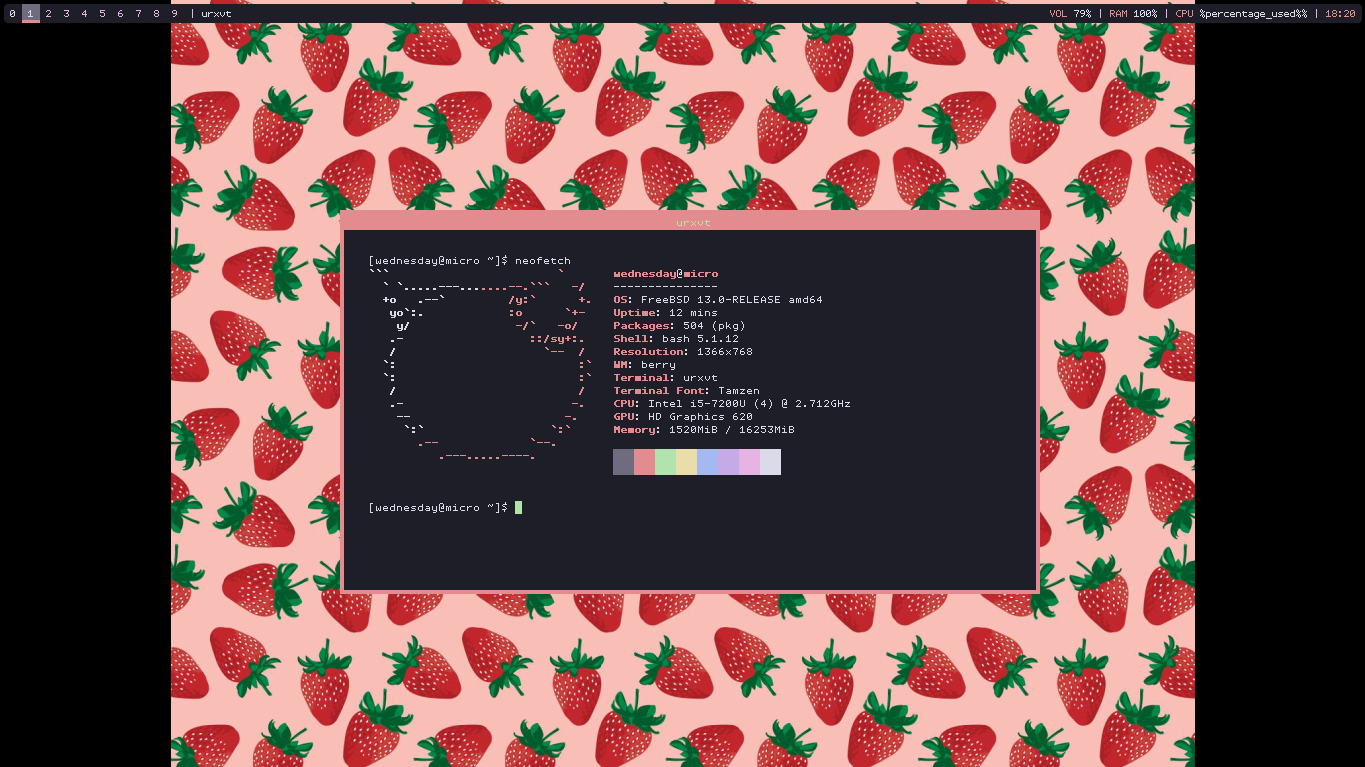Switch to workspace 2 in top bar
This screenshot has height=767, width=1365.
[x=48, y=14]
